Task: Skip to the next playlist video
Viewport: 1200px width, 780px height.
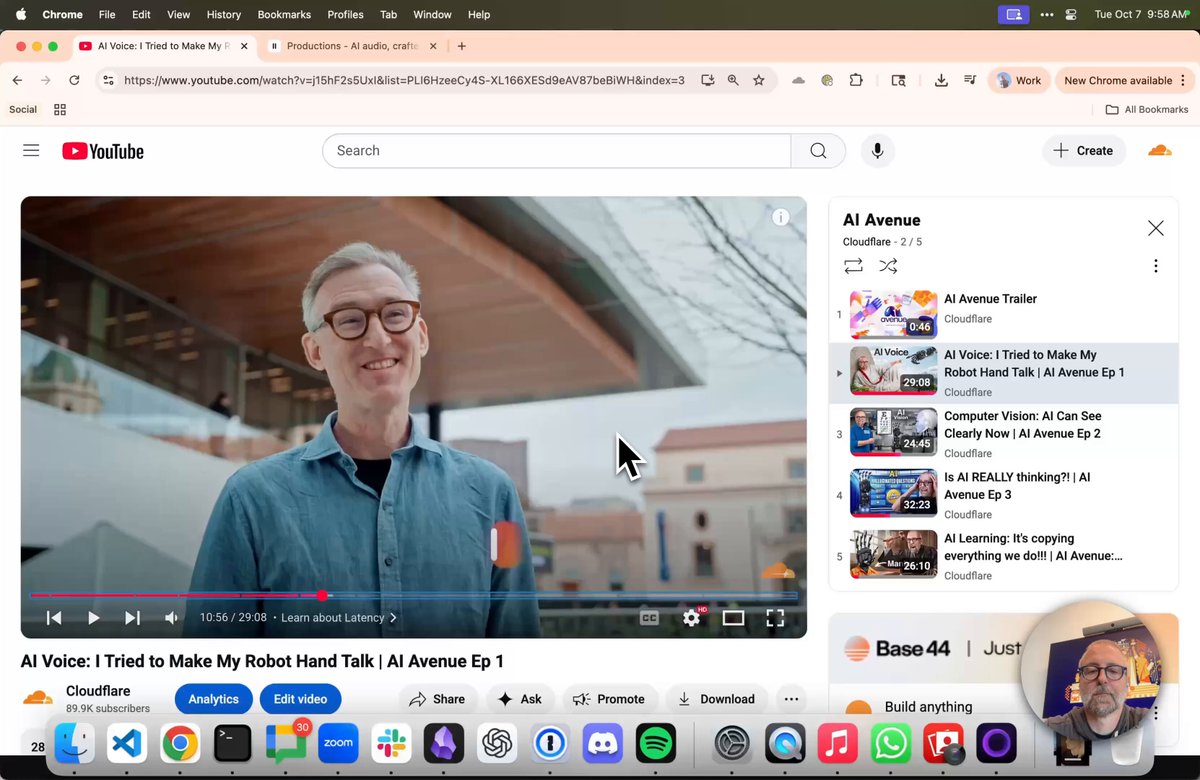Action: pyautogui.click(x=132, y=618)
